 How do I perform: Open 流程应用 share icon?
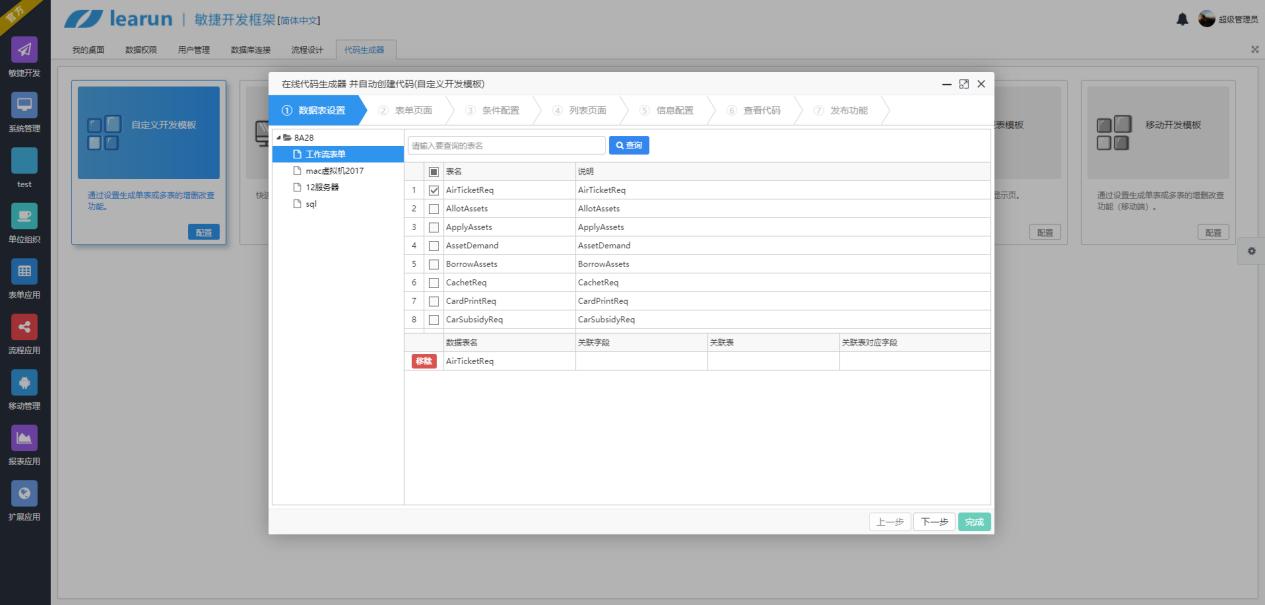25,328
